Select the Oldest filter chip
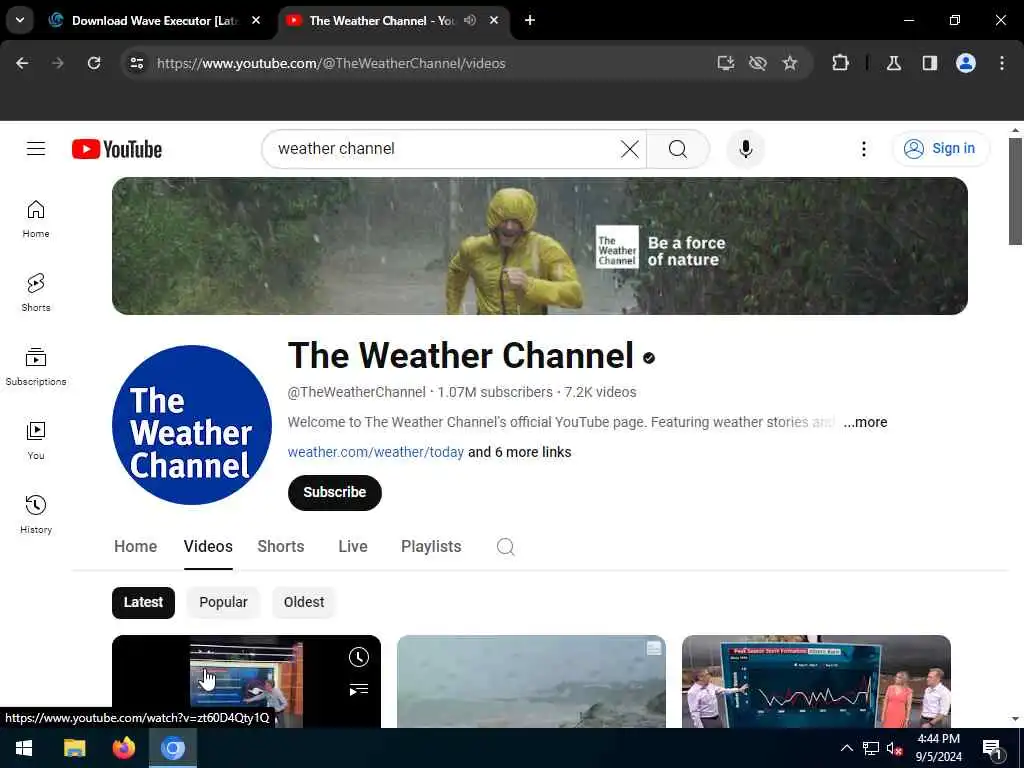Screen dimensions: 1024x768 coord(304,602)
